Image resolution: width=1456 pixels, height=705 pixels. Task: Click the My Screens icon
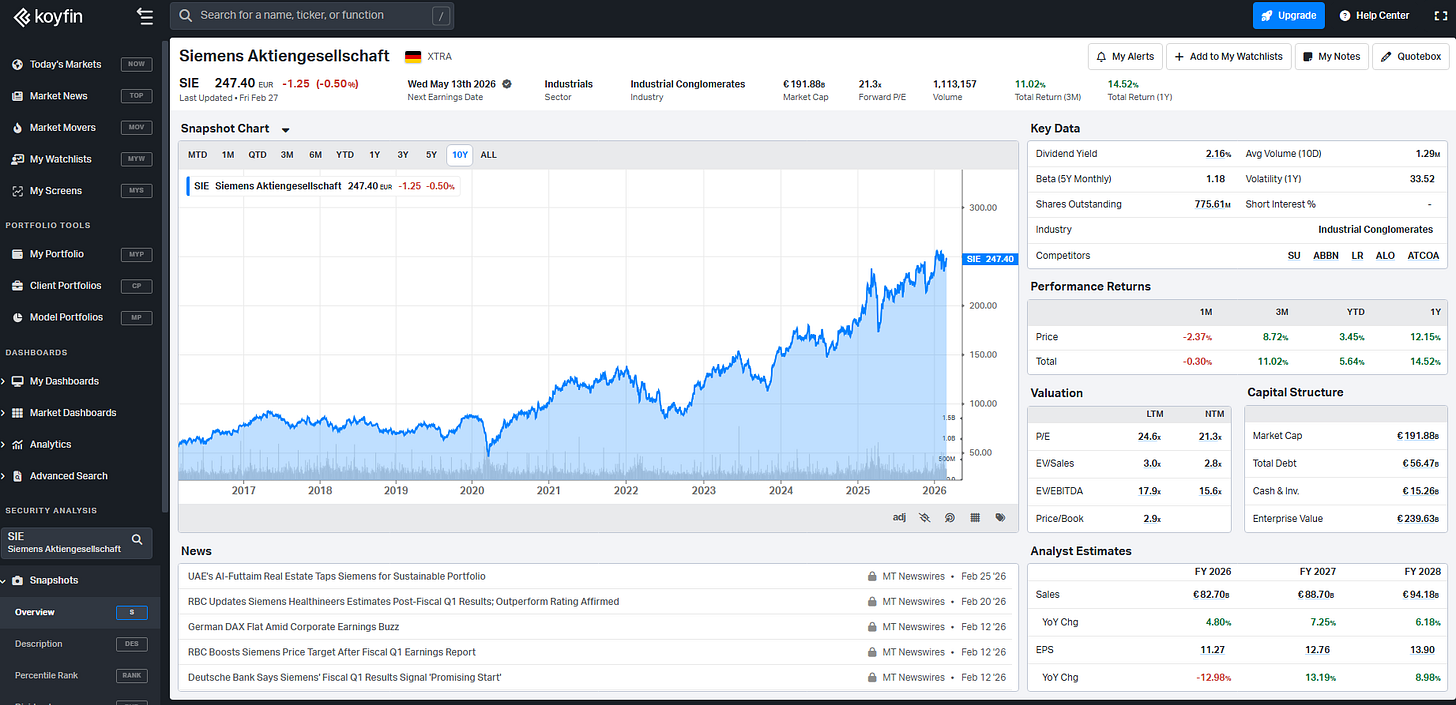(17, 191)
